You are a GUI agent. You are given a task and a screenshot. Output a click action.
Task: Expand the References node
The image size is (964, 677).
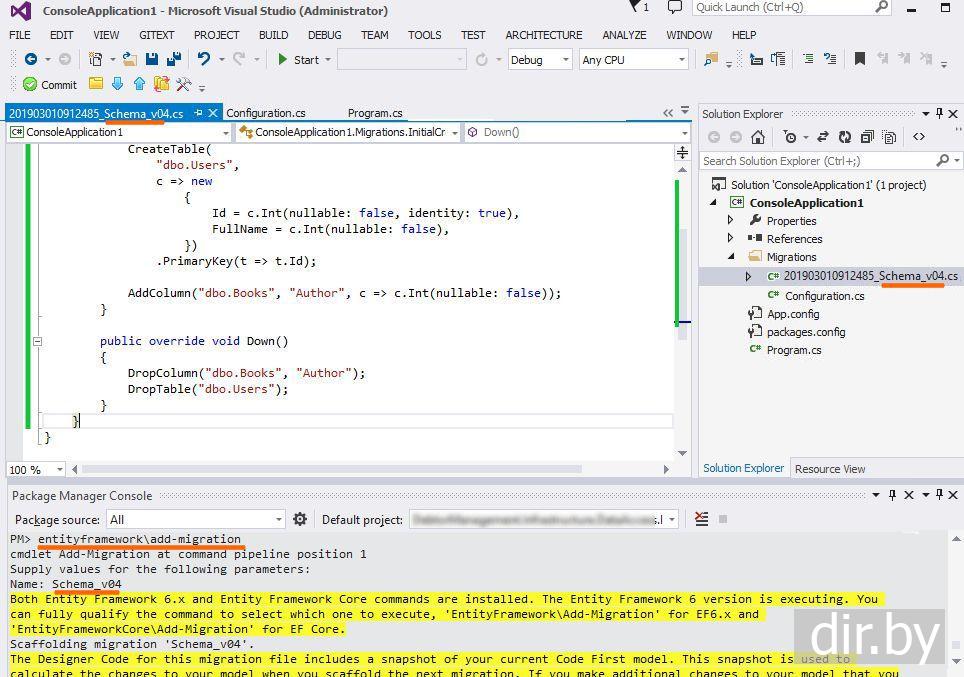tap(731, 239)
